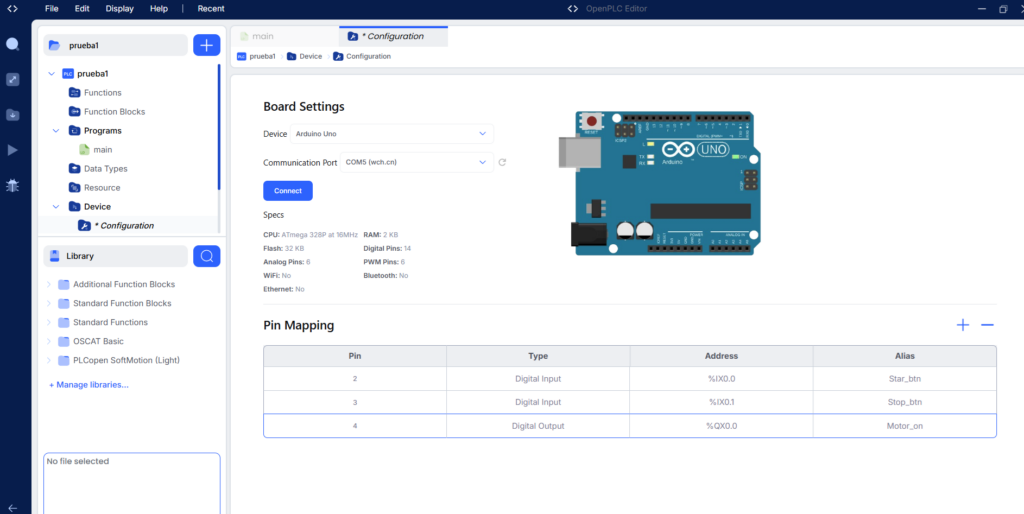1024x514 pixels.
Task: Click the debugger bug sidebar icon
Action: [x=12, y=185]
